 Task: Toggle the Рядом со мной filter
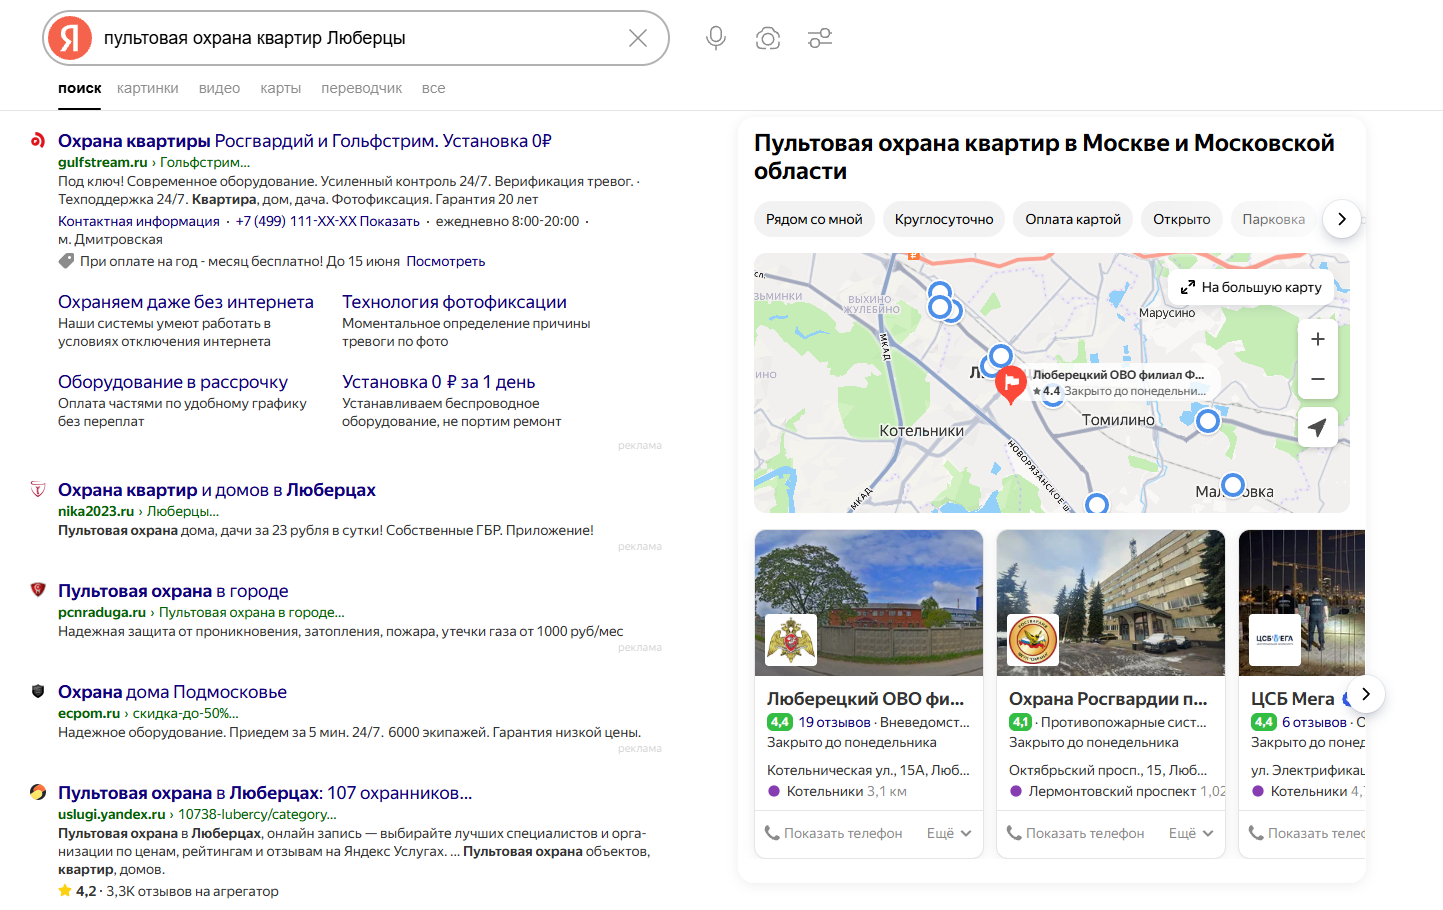(814, 219)
